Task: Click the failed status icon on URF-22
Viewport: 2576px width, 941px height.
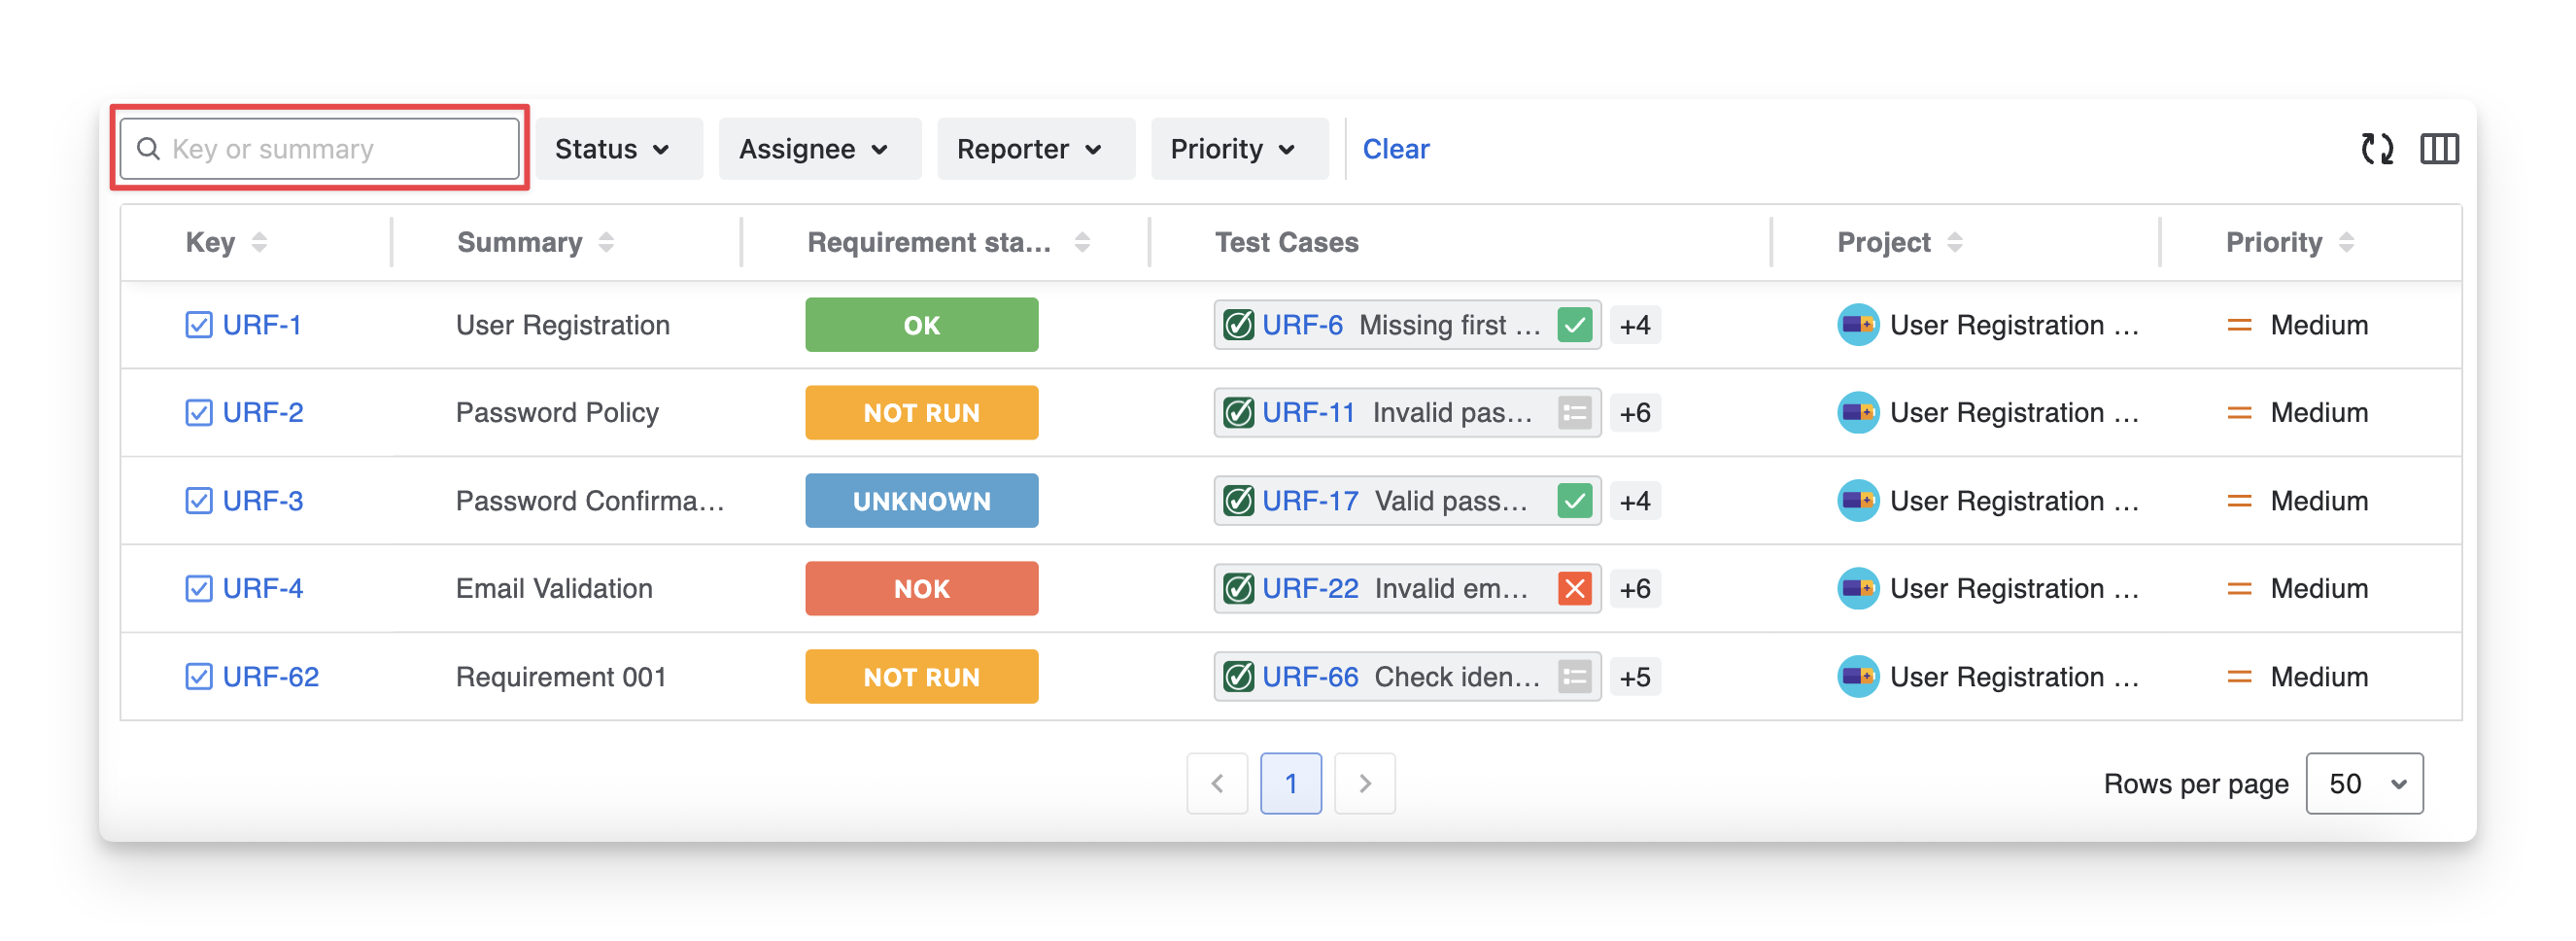Action: click(1574, 589)
